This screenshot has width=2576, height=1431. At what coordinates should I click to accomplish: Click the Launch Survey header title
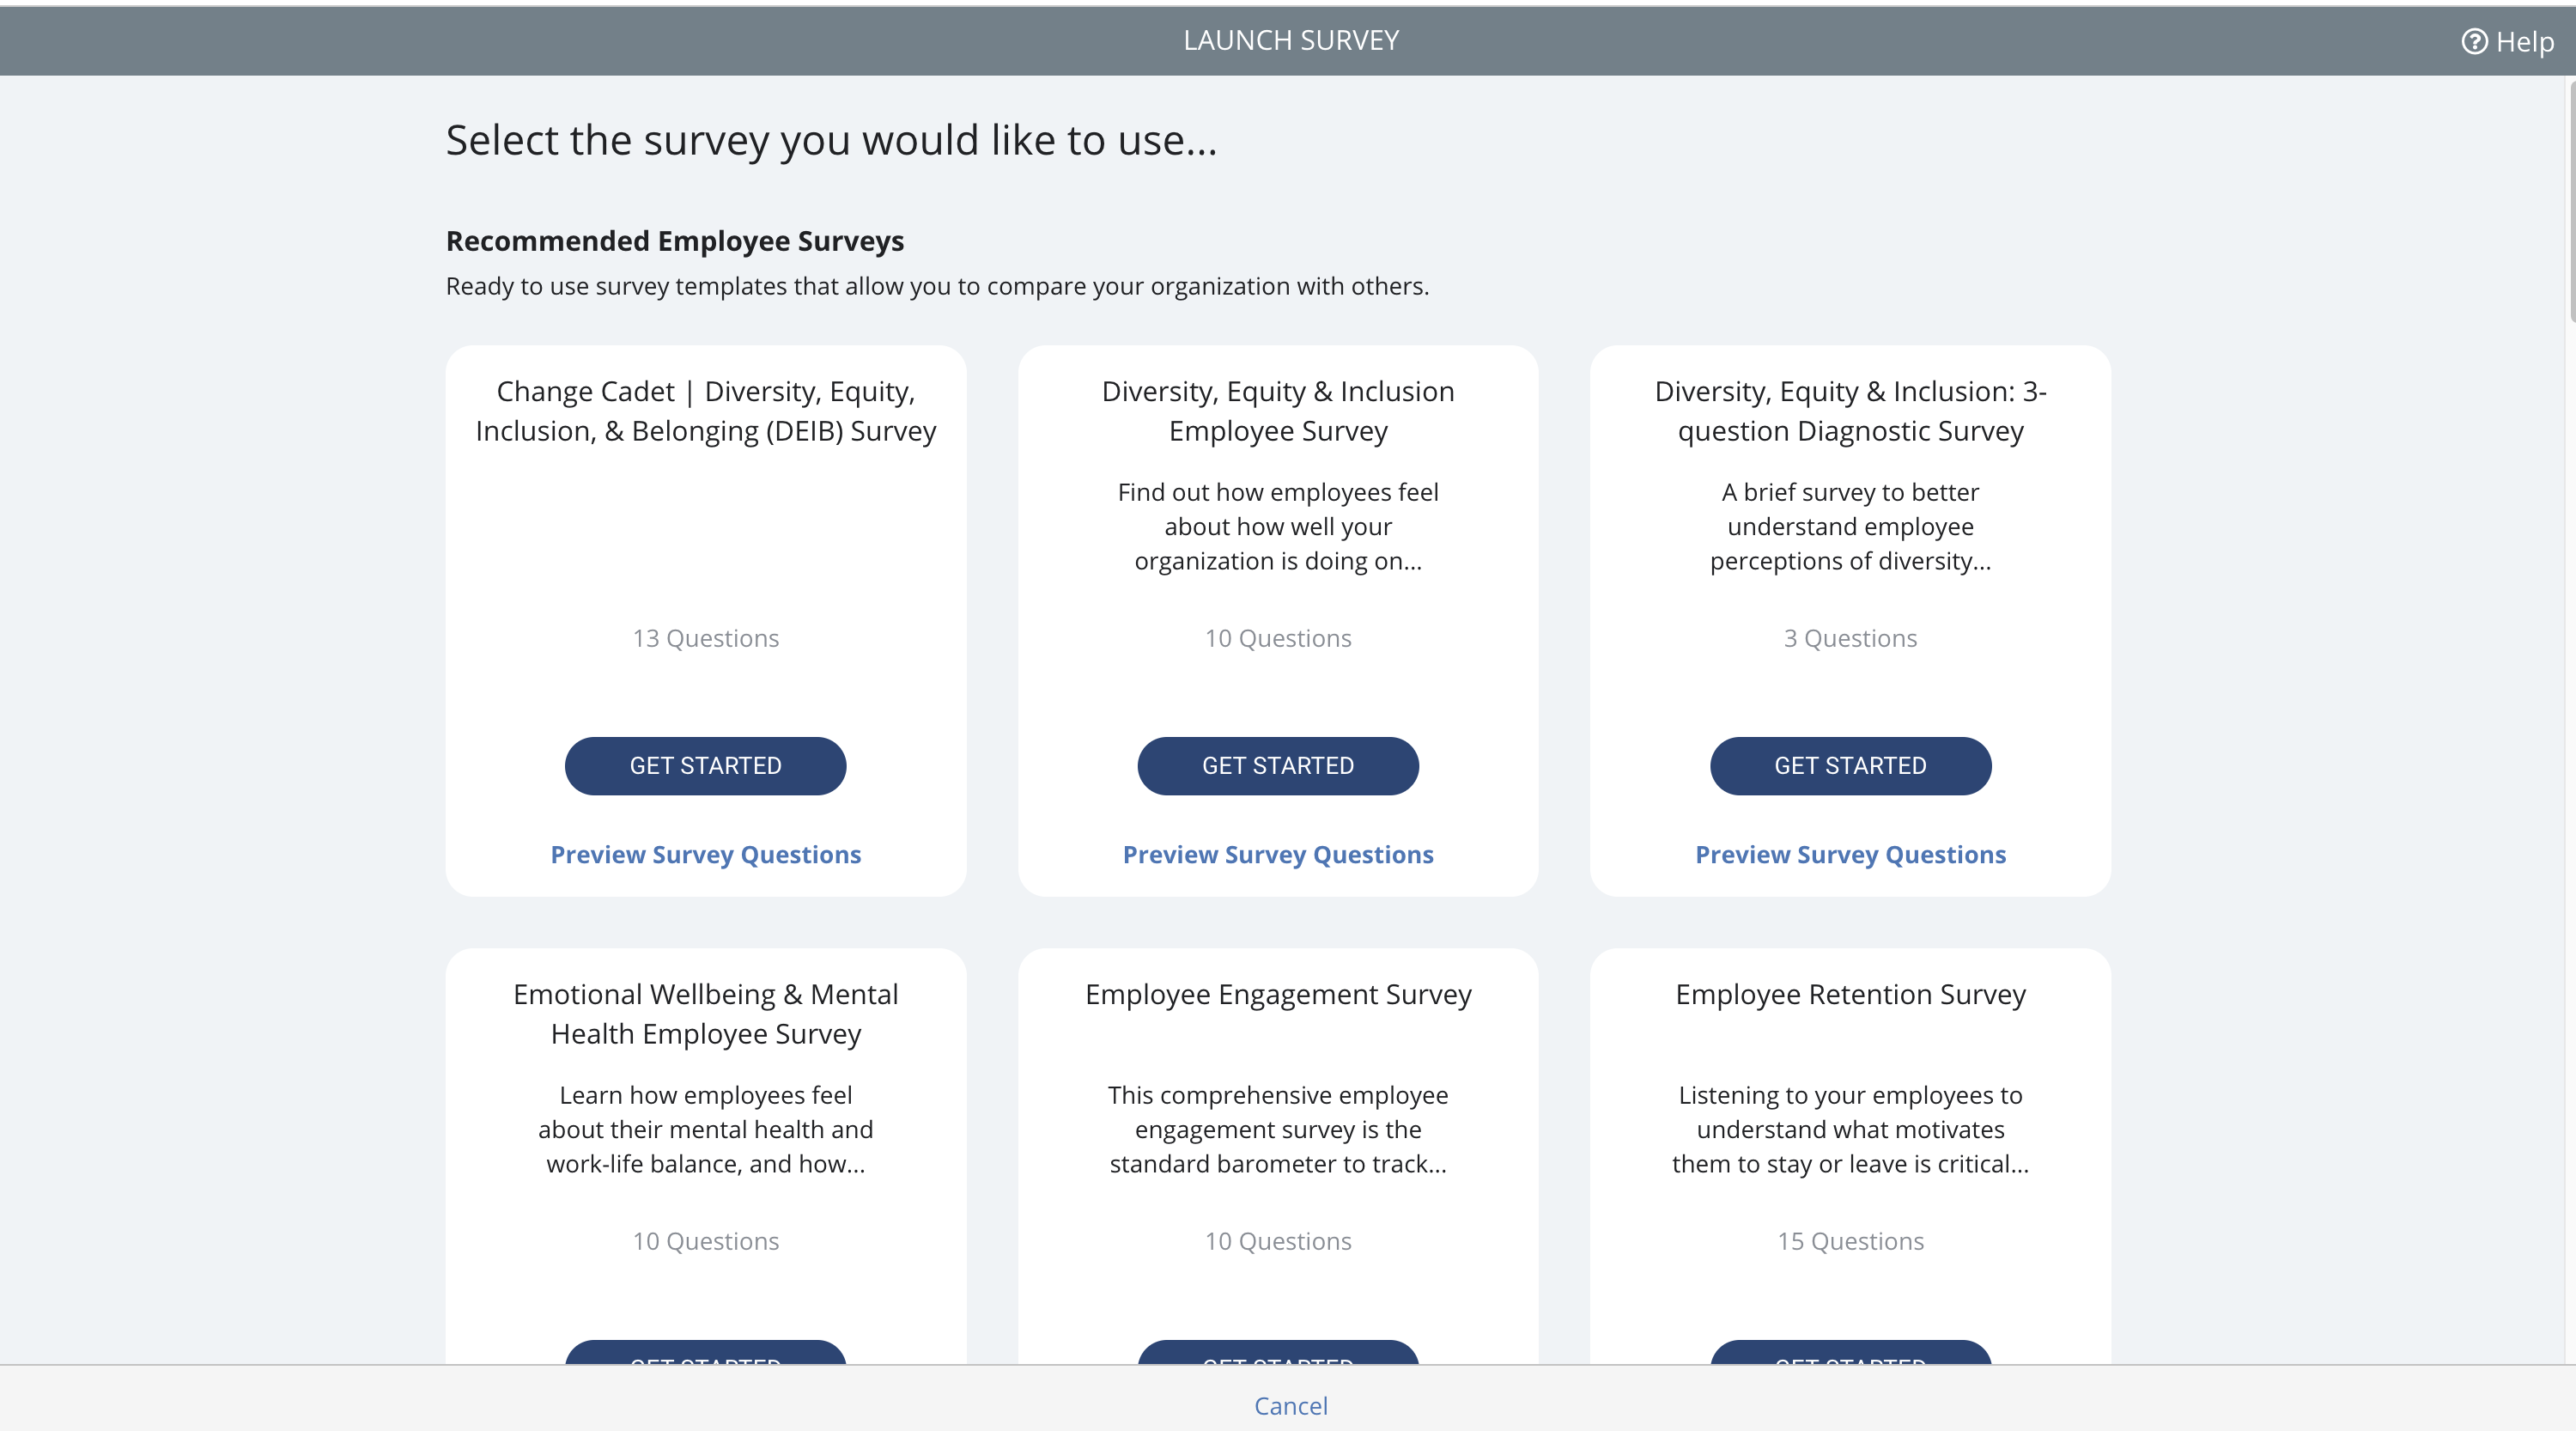(1291, 40)
